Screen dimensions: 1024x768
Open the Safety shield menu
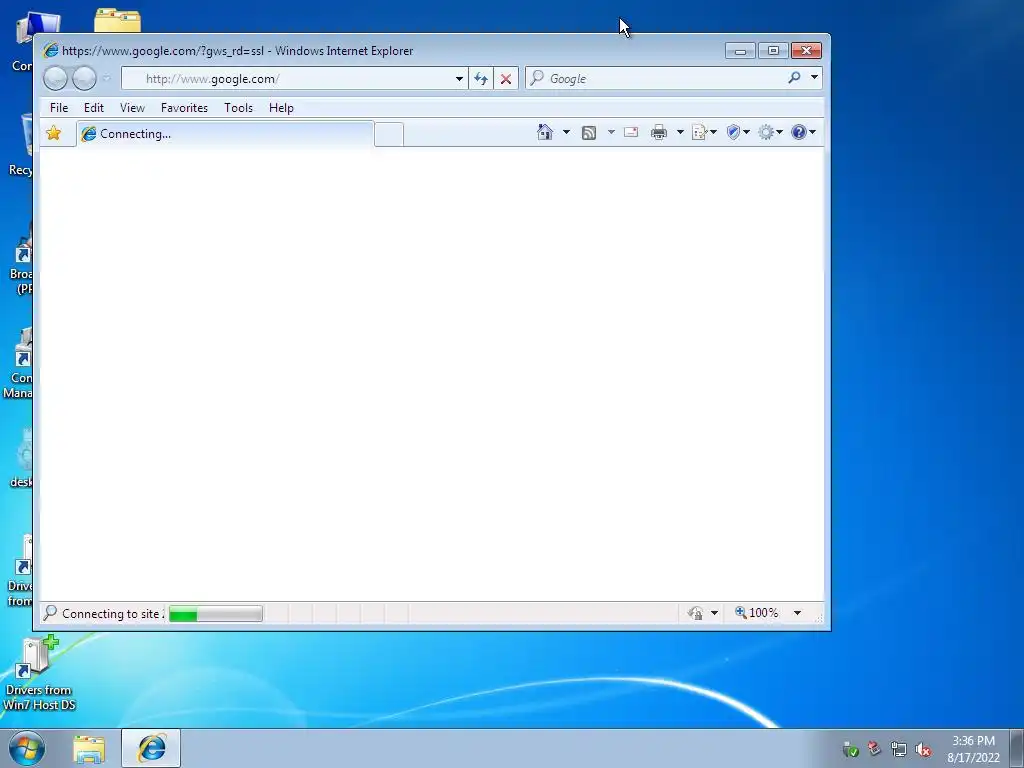(x=737, y=133)
